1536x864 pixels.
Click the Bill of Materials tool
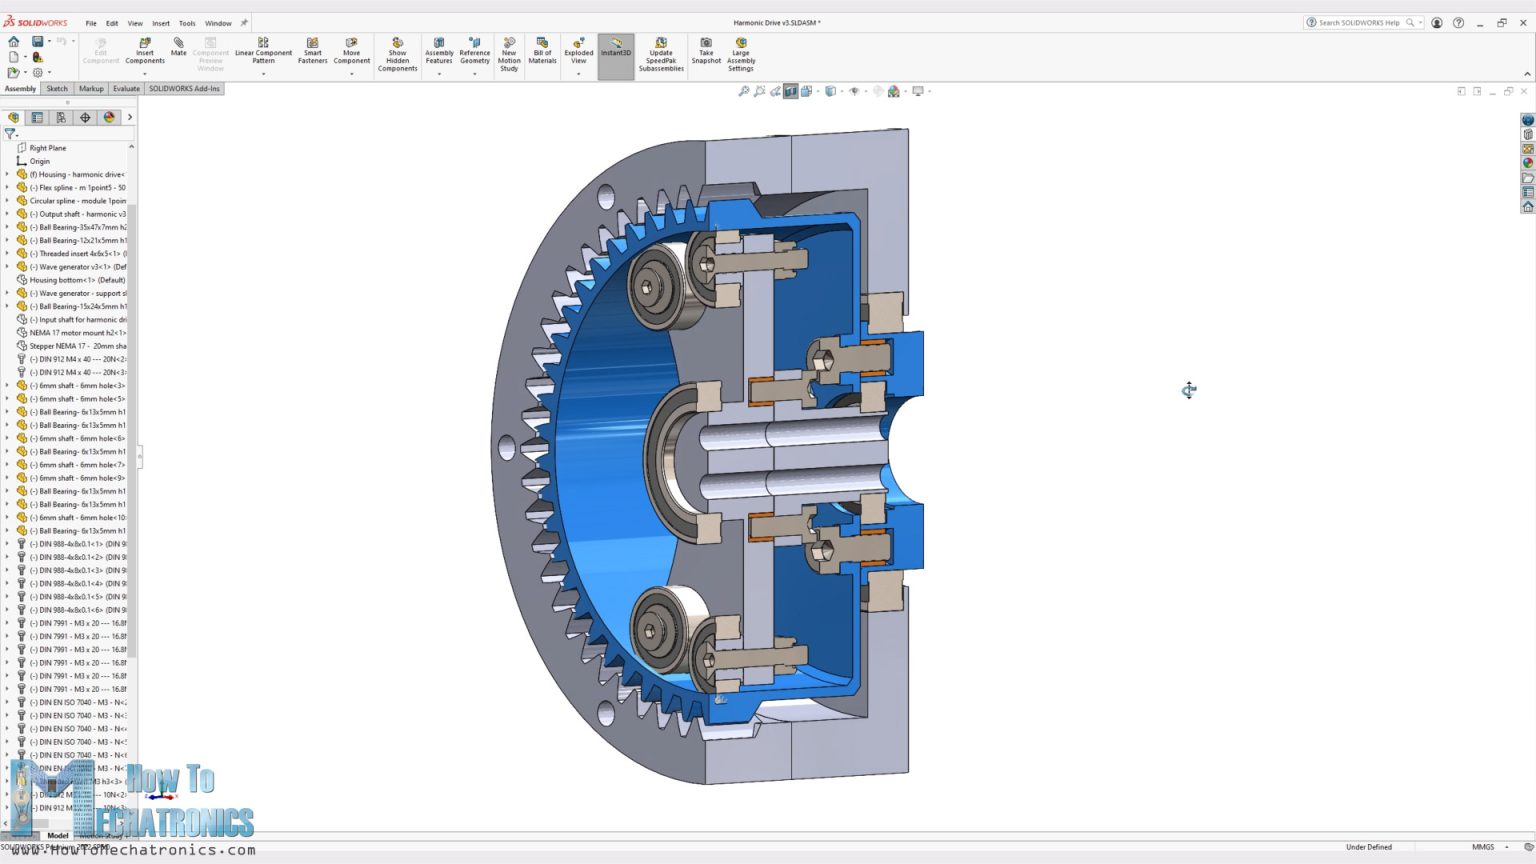click(x=541, y=50)
